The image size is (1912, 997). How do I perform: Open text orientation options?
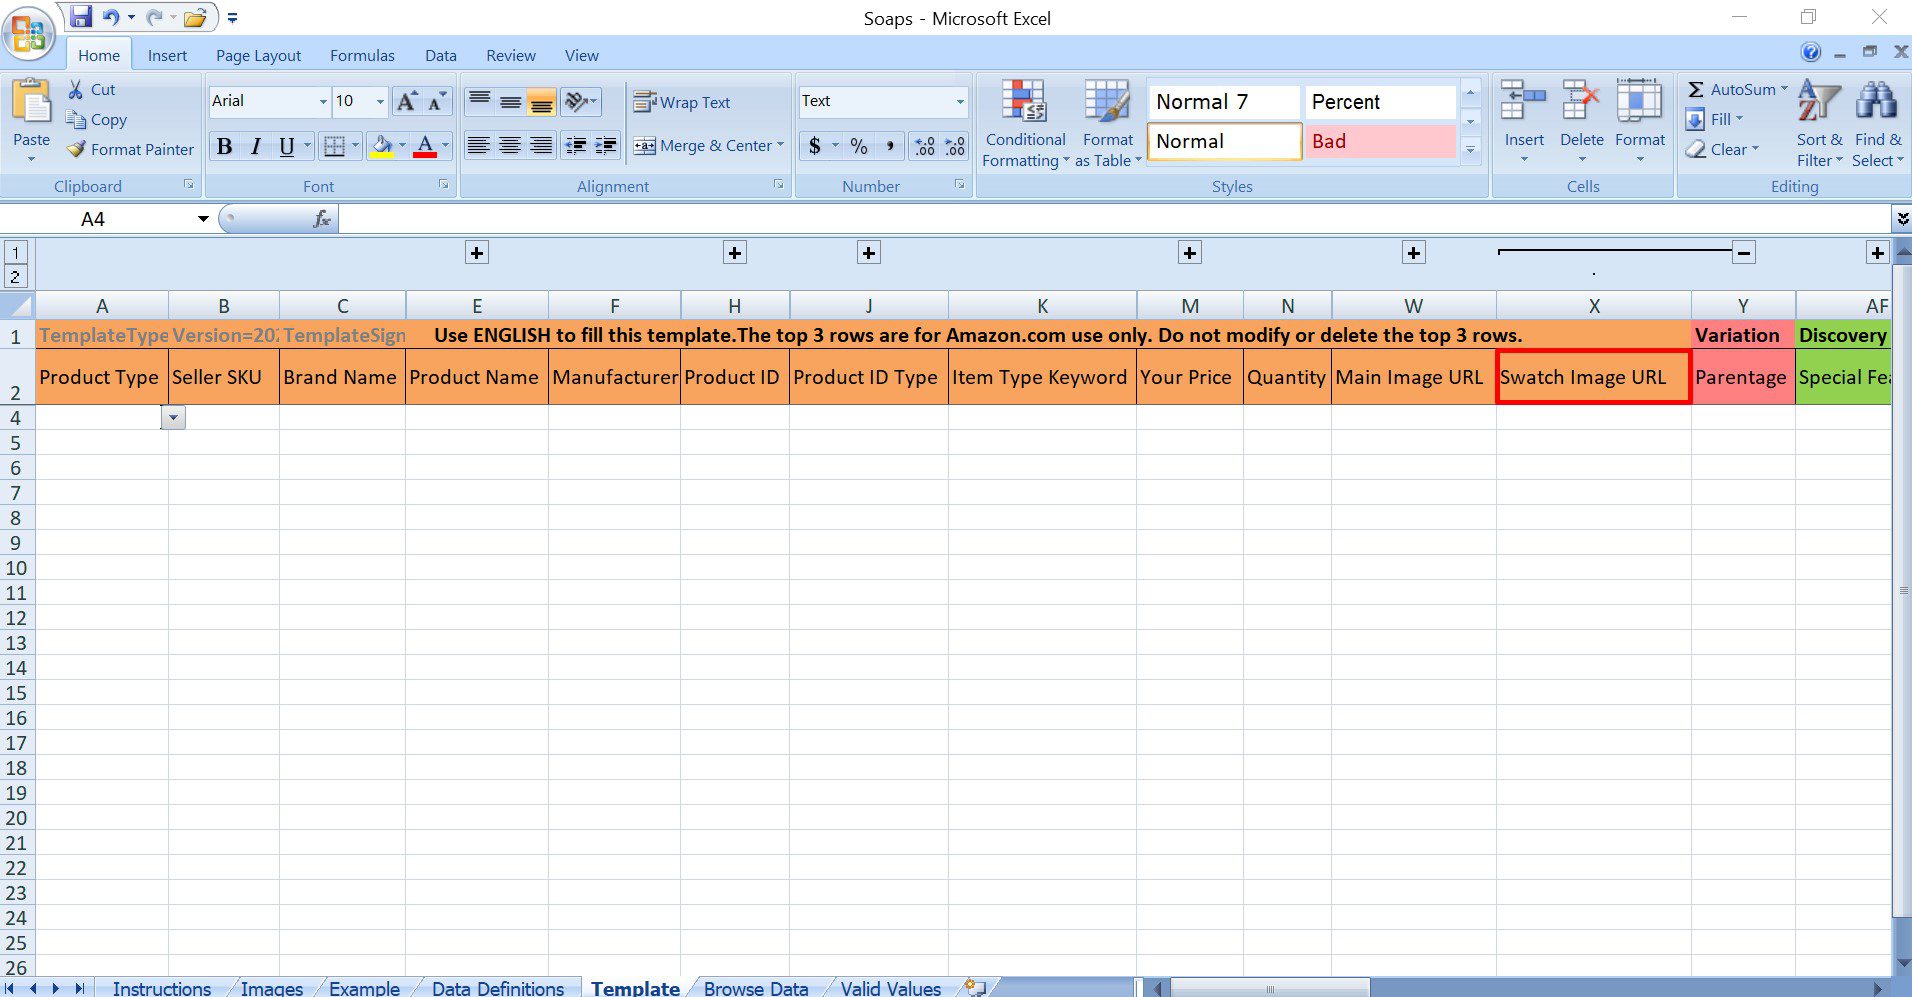[x=580, y=101]
